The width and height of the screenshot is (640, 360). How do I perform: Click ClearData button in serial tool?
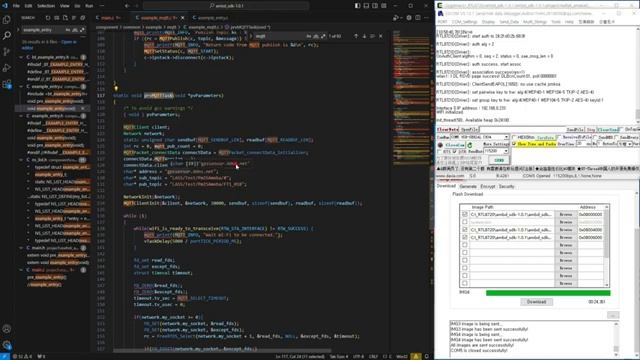point(447,129)
